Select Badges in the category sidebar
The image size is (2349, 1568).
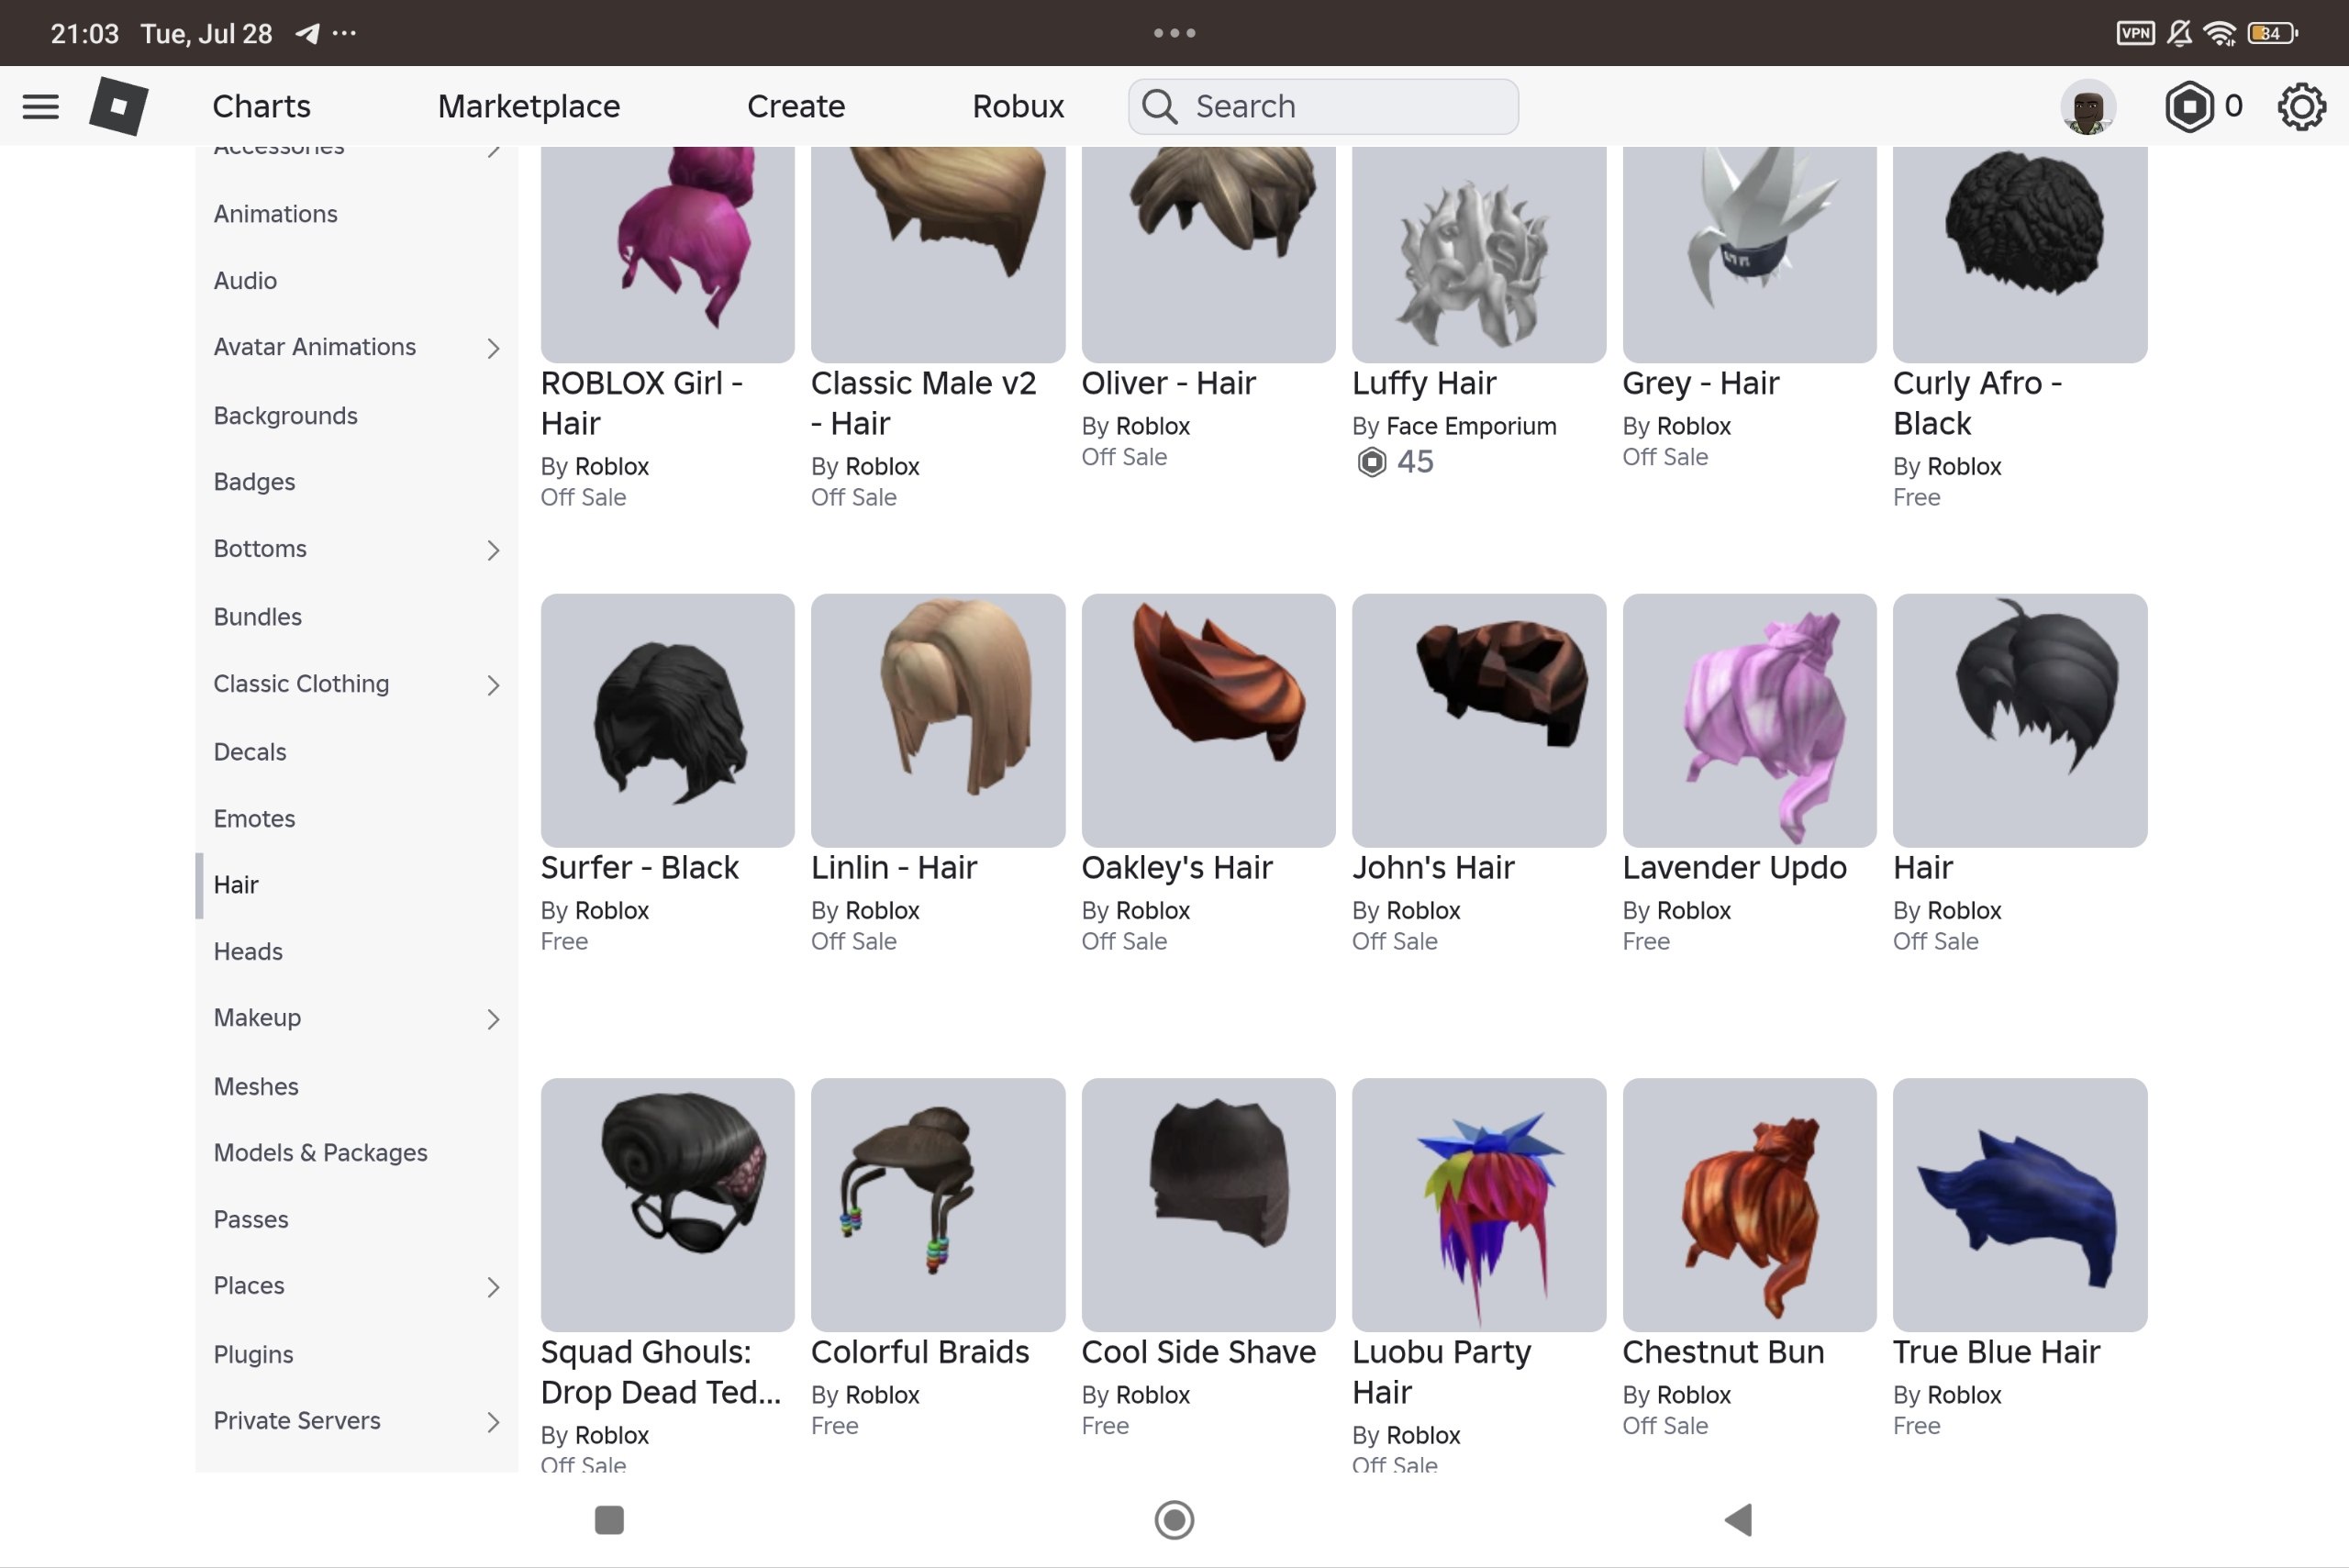(x=254, y=482)
